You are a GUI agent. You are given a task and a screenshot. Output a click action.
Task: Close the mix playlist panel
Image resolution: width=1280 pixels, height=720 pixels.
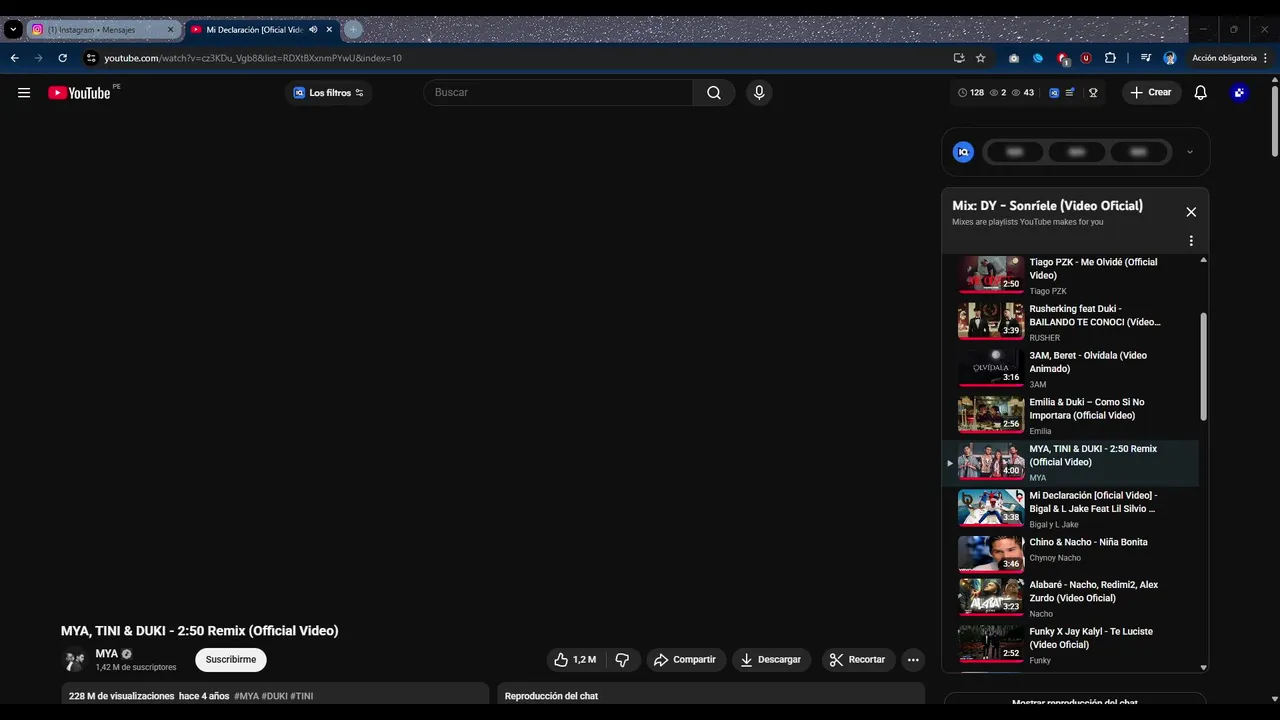[1191, 212]
